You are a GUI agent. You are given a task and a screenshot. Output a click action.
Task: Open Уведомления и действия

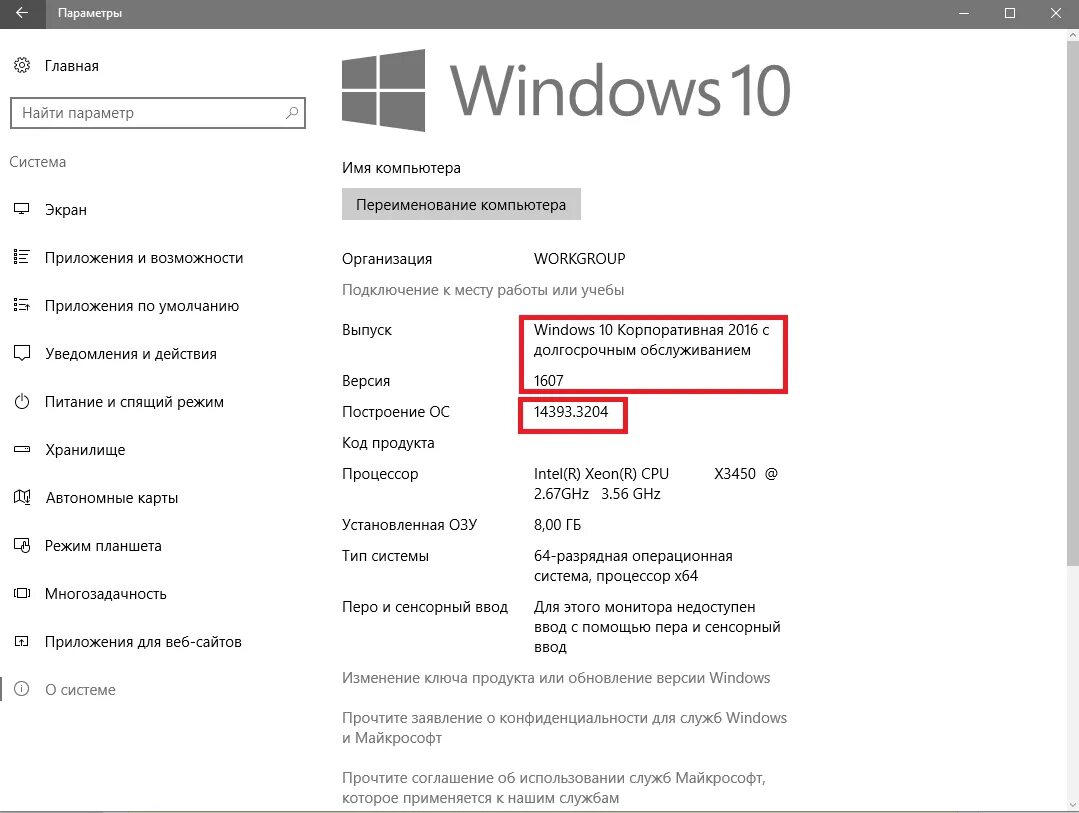pyautogui.click(x=131, y=354)
